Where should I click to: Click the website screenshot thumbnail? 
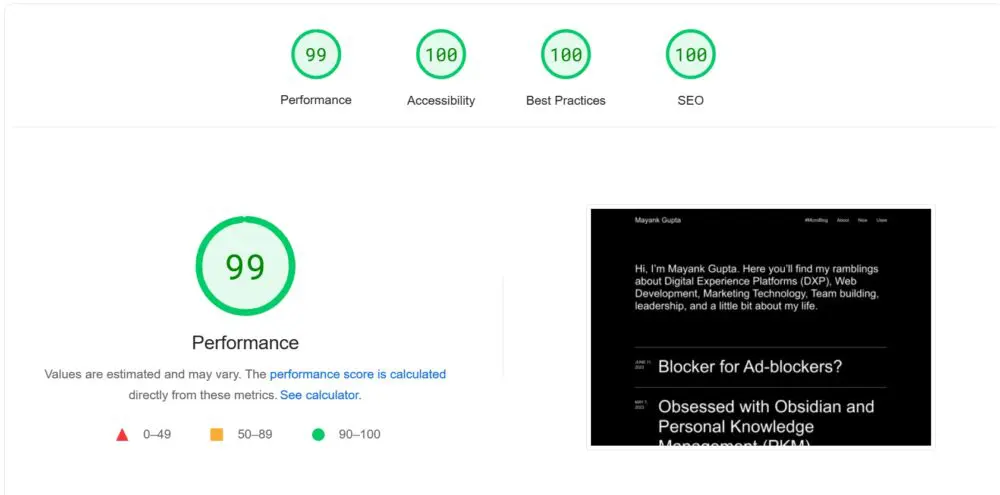[761, 327]
